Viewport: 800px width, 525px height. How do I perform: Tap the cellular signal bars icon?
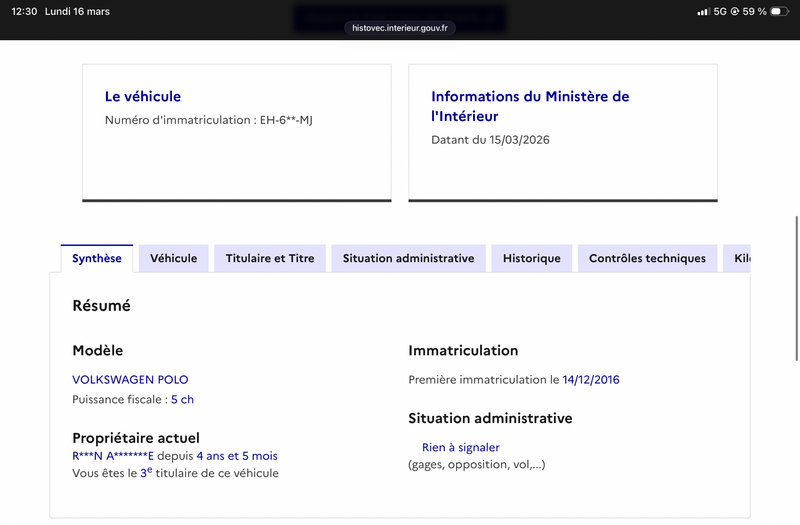click(702, 12)
